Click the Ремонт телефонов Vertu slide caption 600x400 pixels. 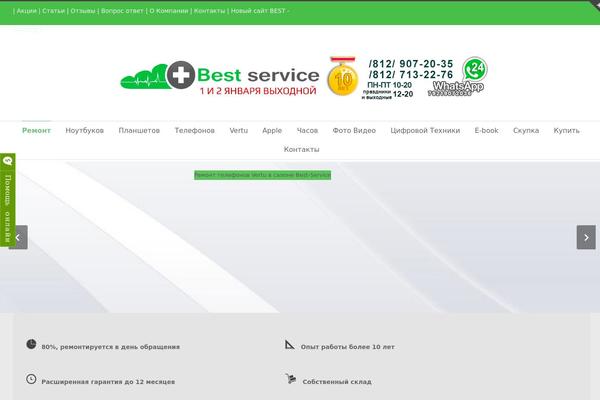point(262,175)
